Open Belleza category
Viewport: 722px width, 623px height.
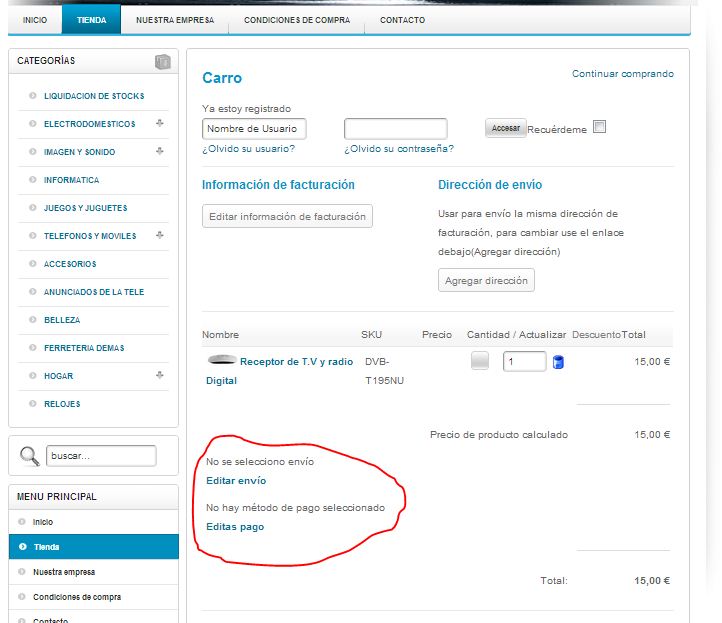point(62,320)
